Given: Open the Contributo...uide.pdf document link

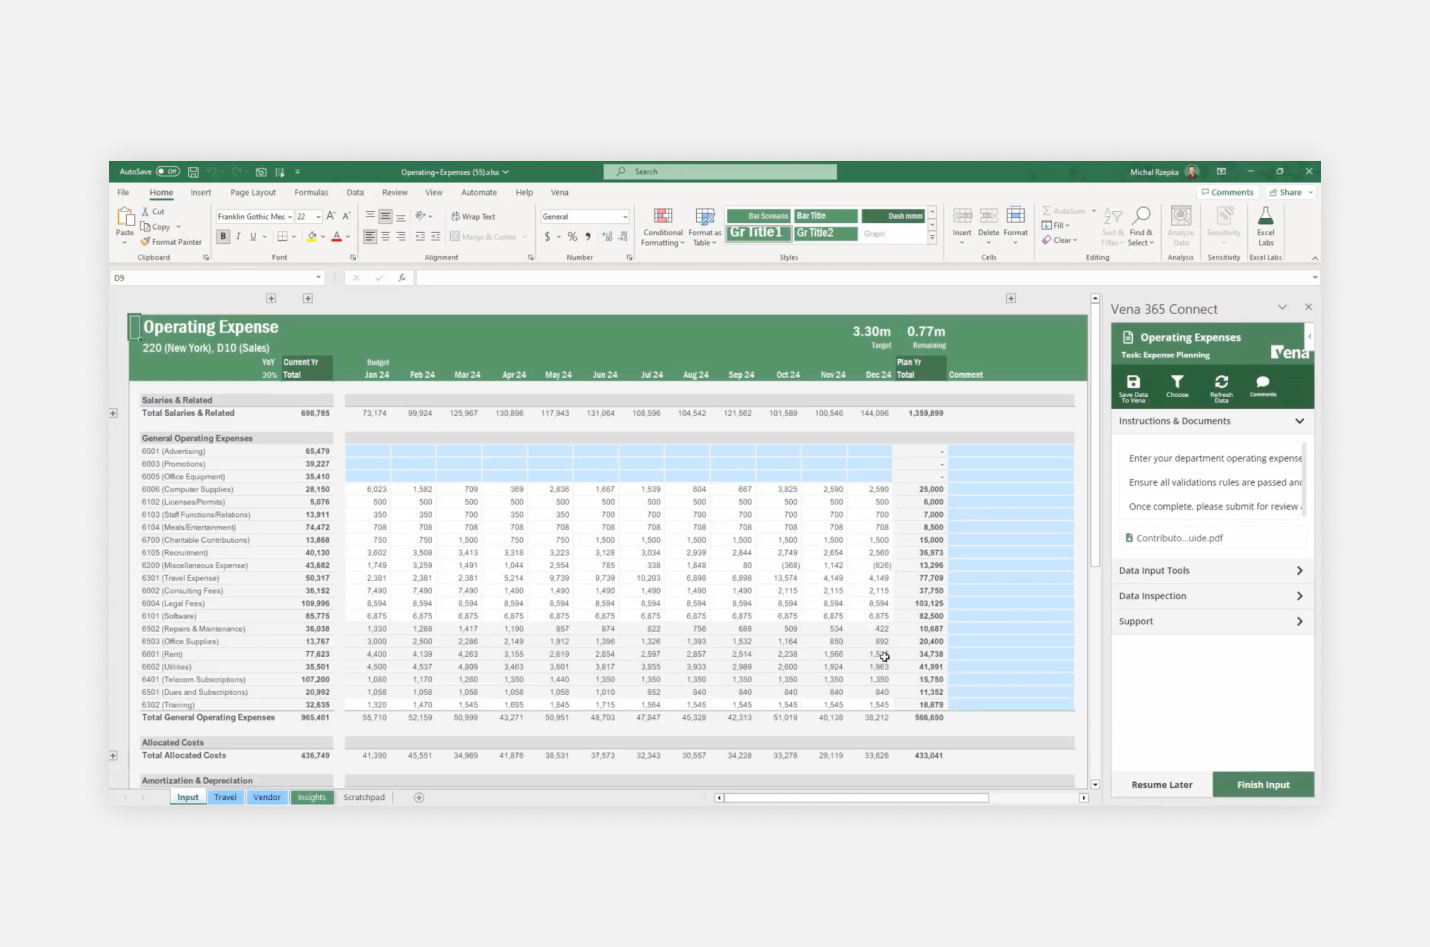Looking at the screenshot, I should point(1174,537).
